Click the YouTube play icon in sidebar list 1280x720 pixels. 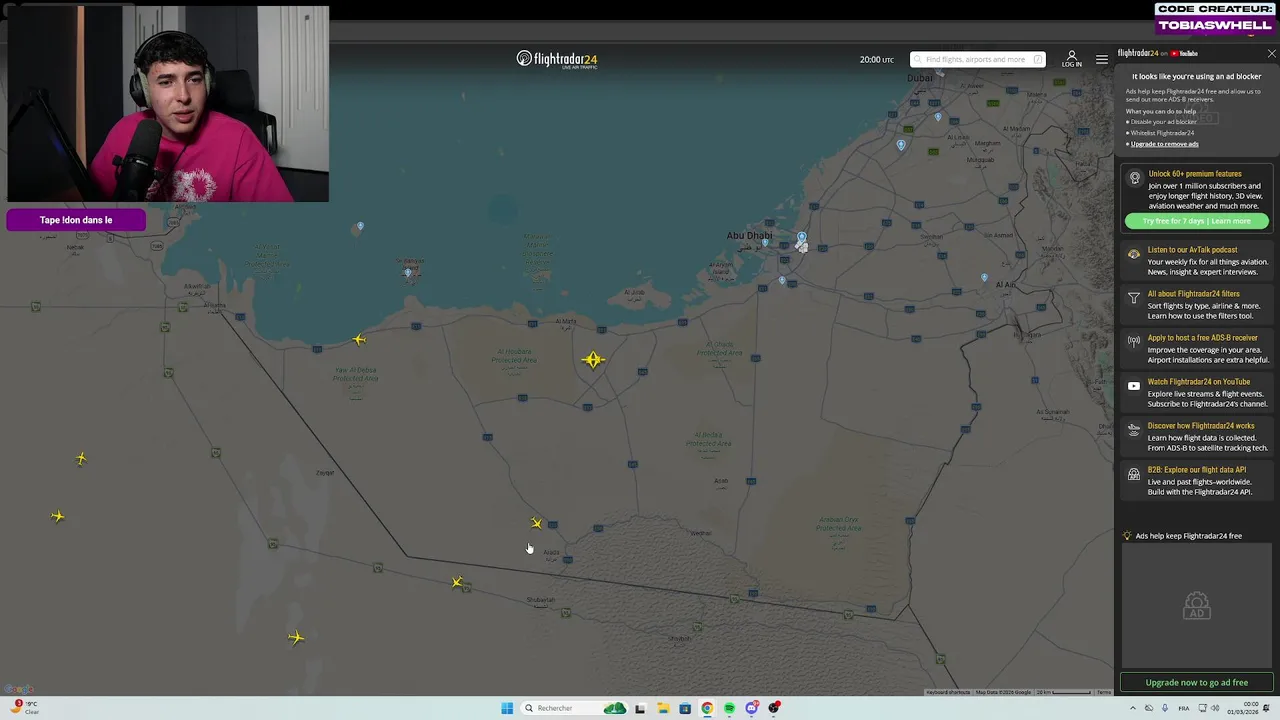pos(1133,386)
